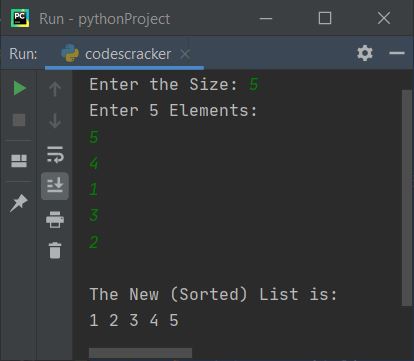Click the Down the stack trace arrow
The height and width of the screenshot is (361, 414).
(x=55, y=121)
